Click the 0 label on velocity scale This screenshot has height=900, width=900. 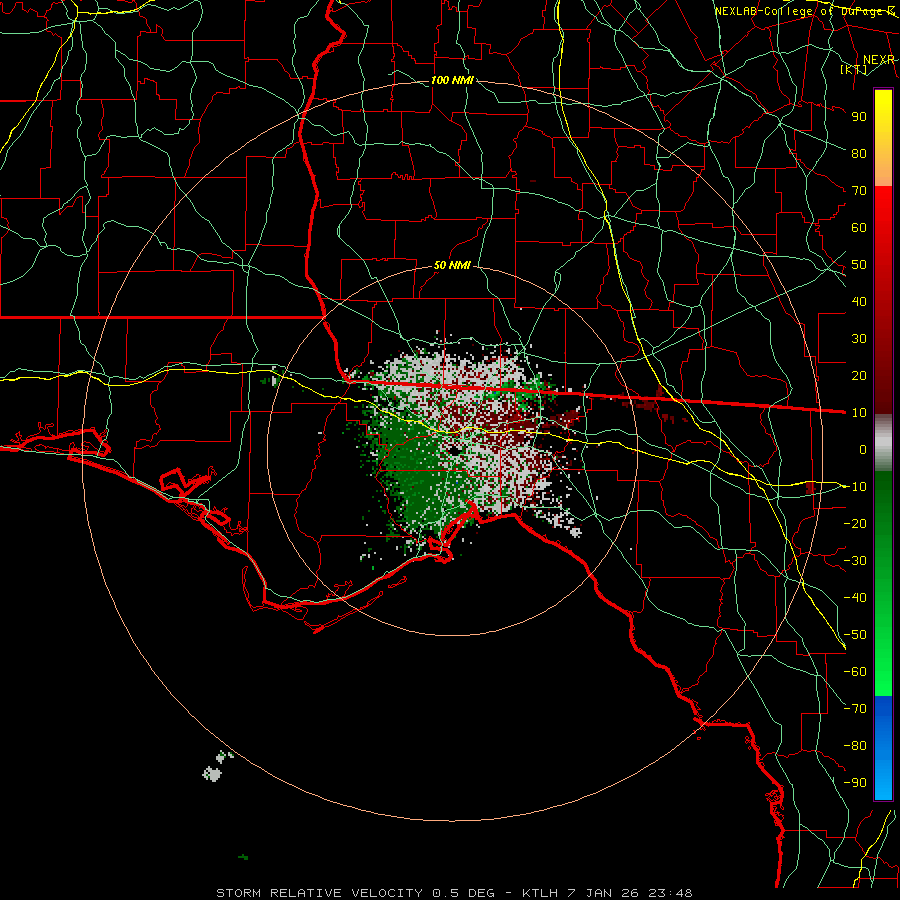click(863, 449)
